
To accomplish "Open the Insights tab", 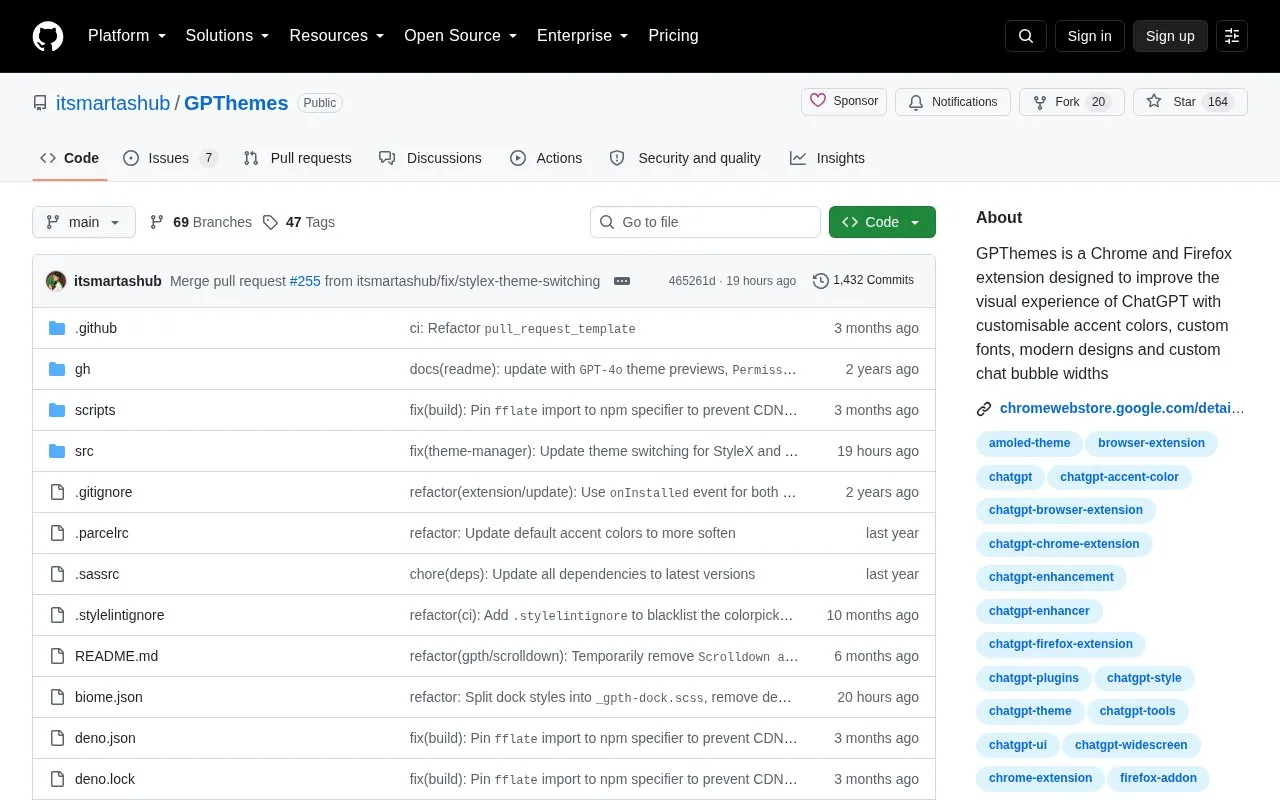I will (827, 158).
